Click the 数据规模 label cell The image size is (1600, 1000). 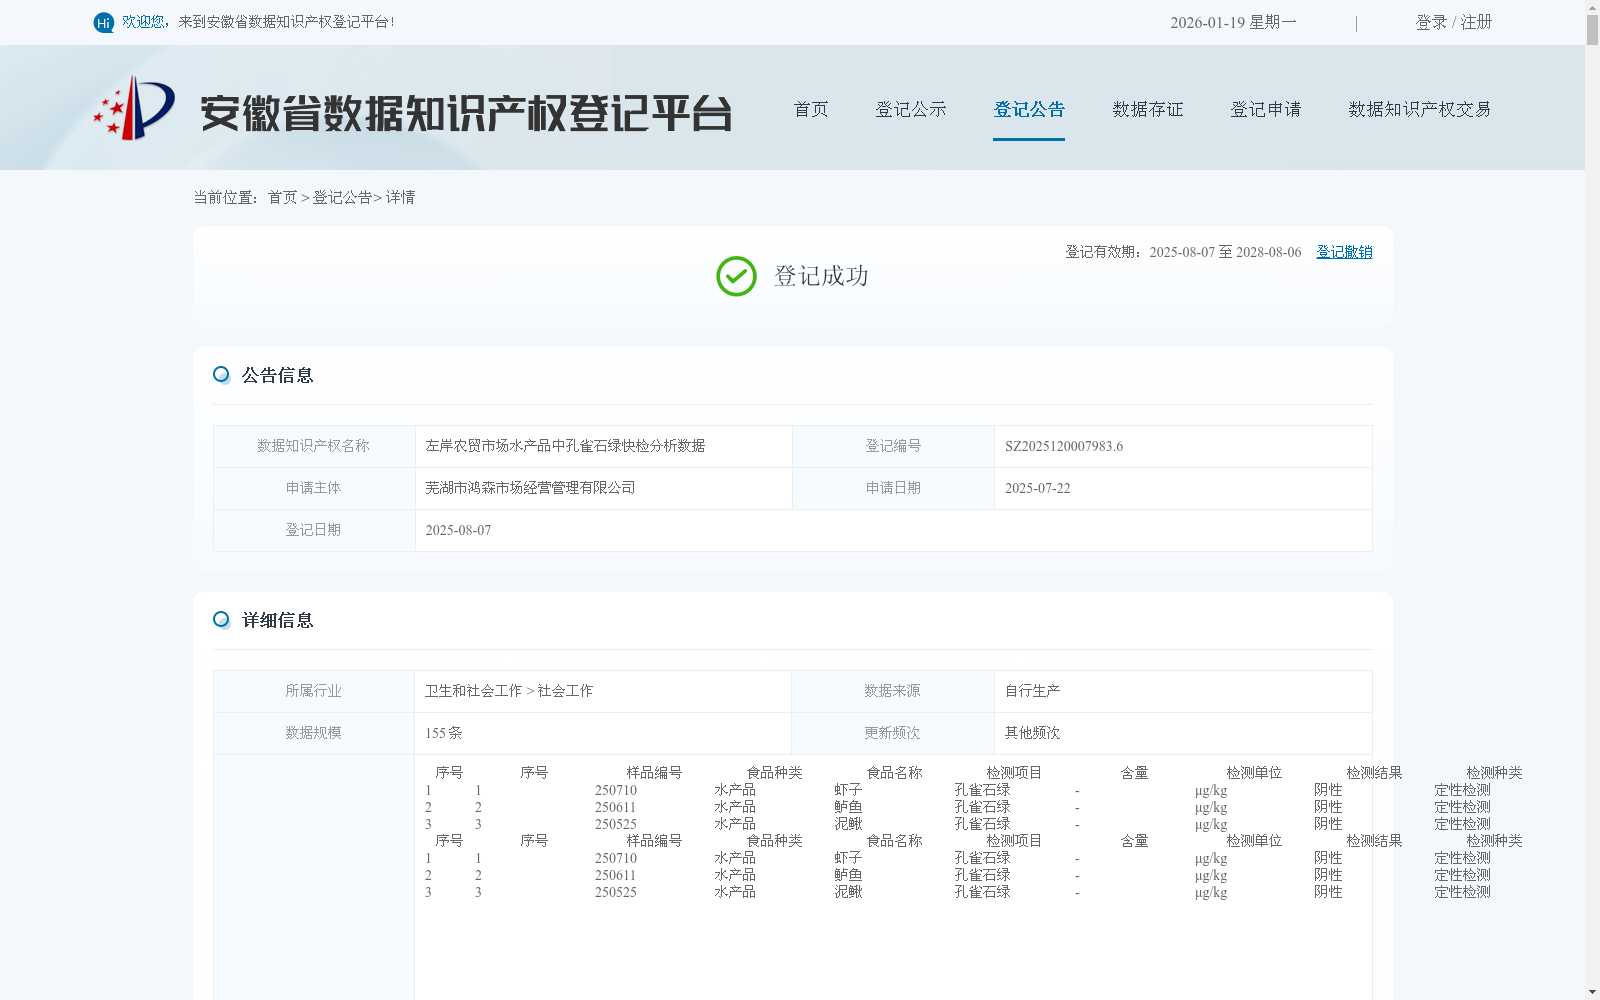point(314,733)
